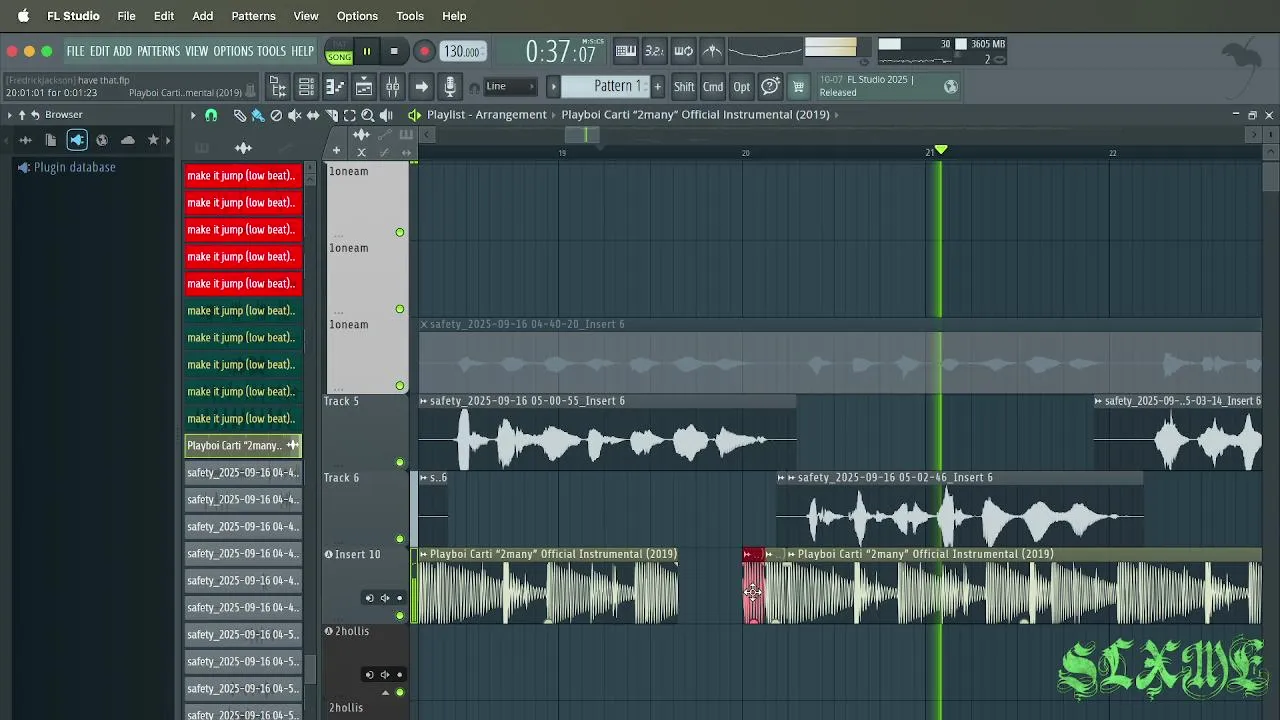Click the Opt modifier button
This screenshot has height=720, width=1280.
[741, 87]
